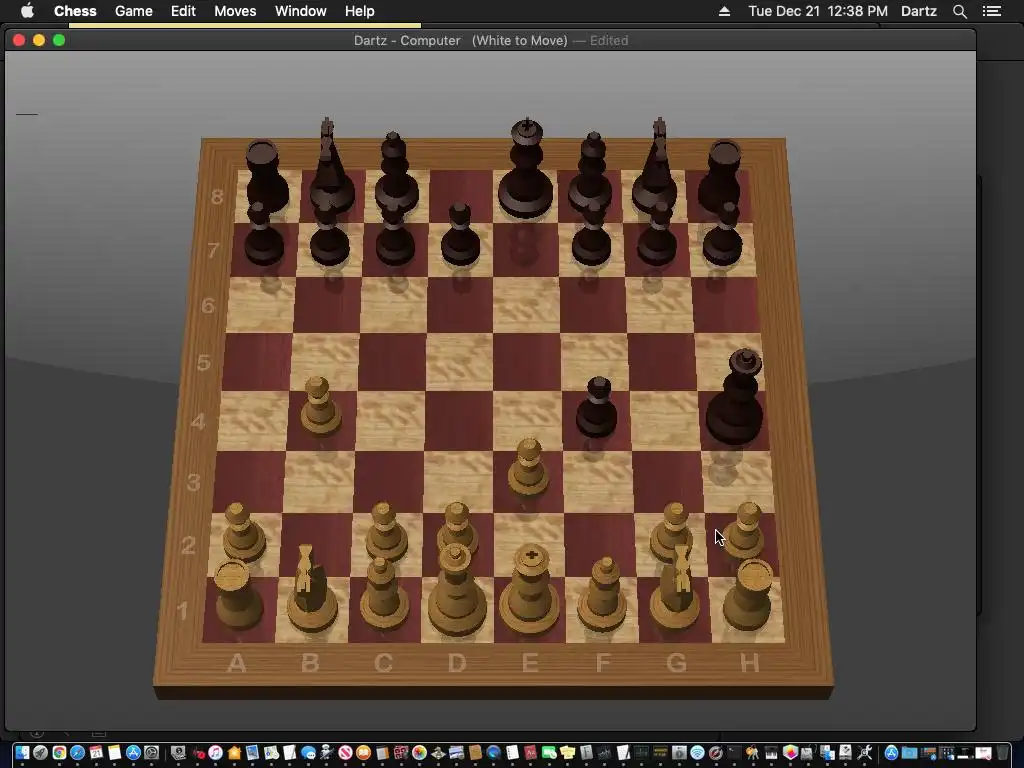
Task: Select the white pawn on B4
Action: pos(321,408)
